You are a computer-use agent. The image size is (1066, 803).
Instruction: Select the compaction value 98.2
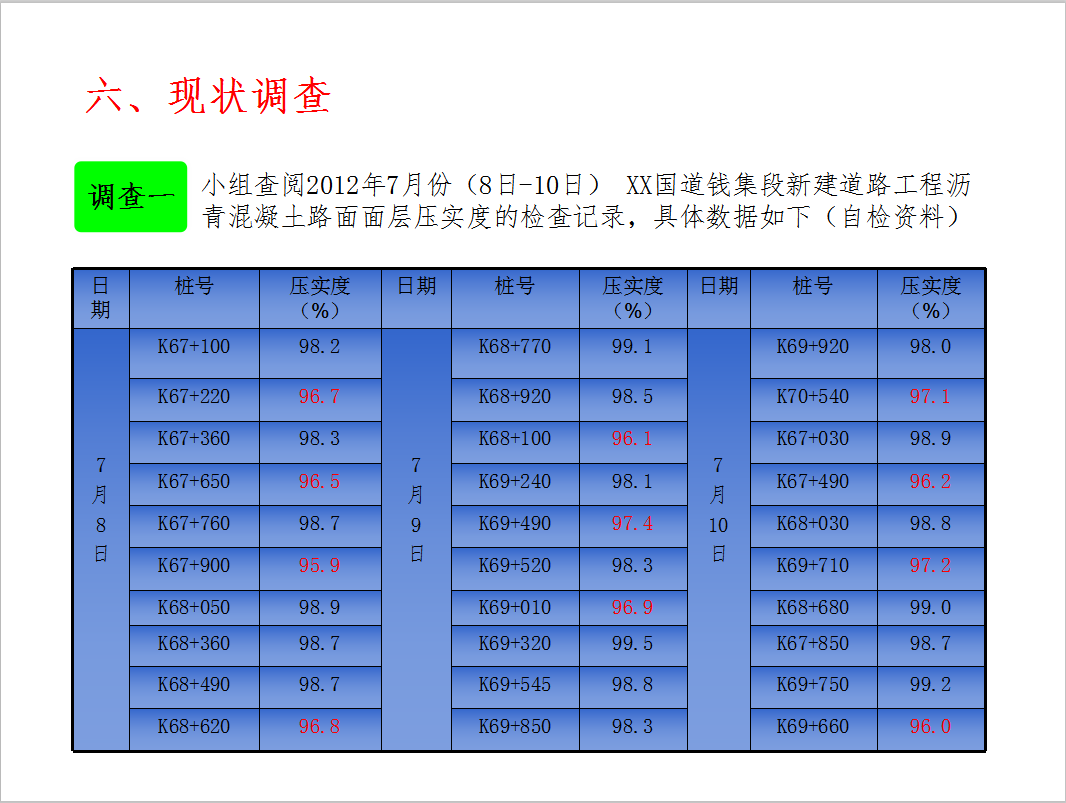[320, 347]
